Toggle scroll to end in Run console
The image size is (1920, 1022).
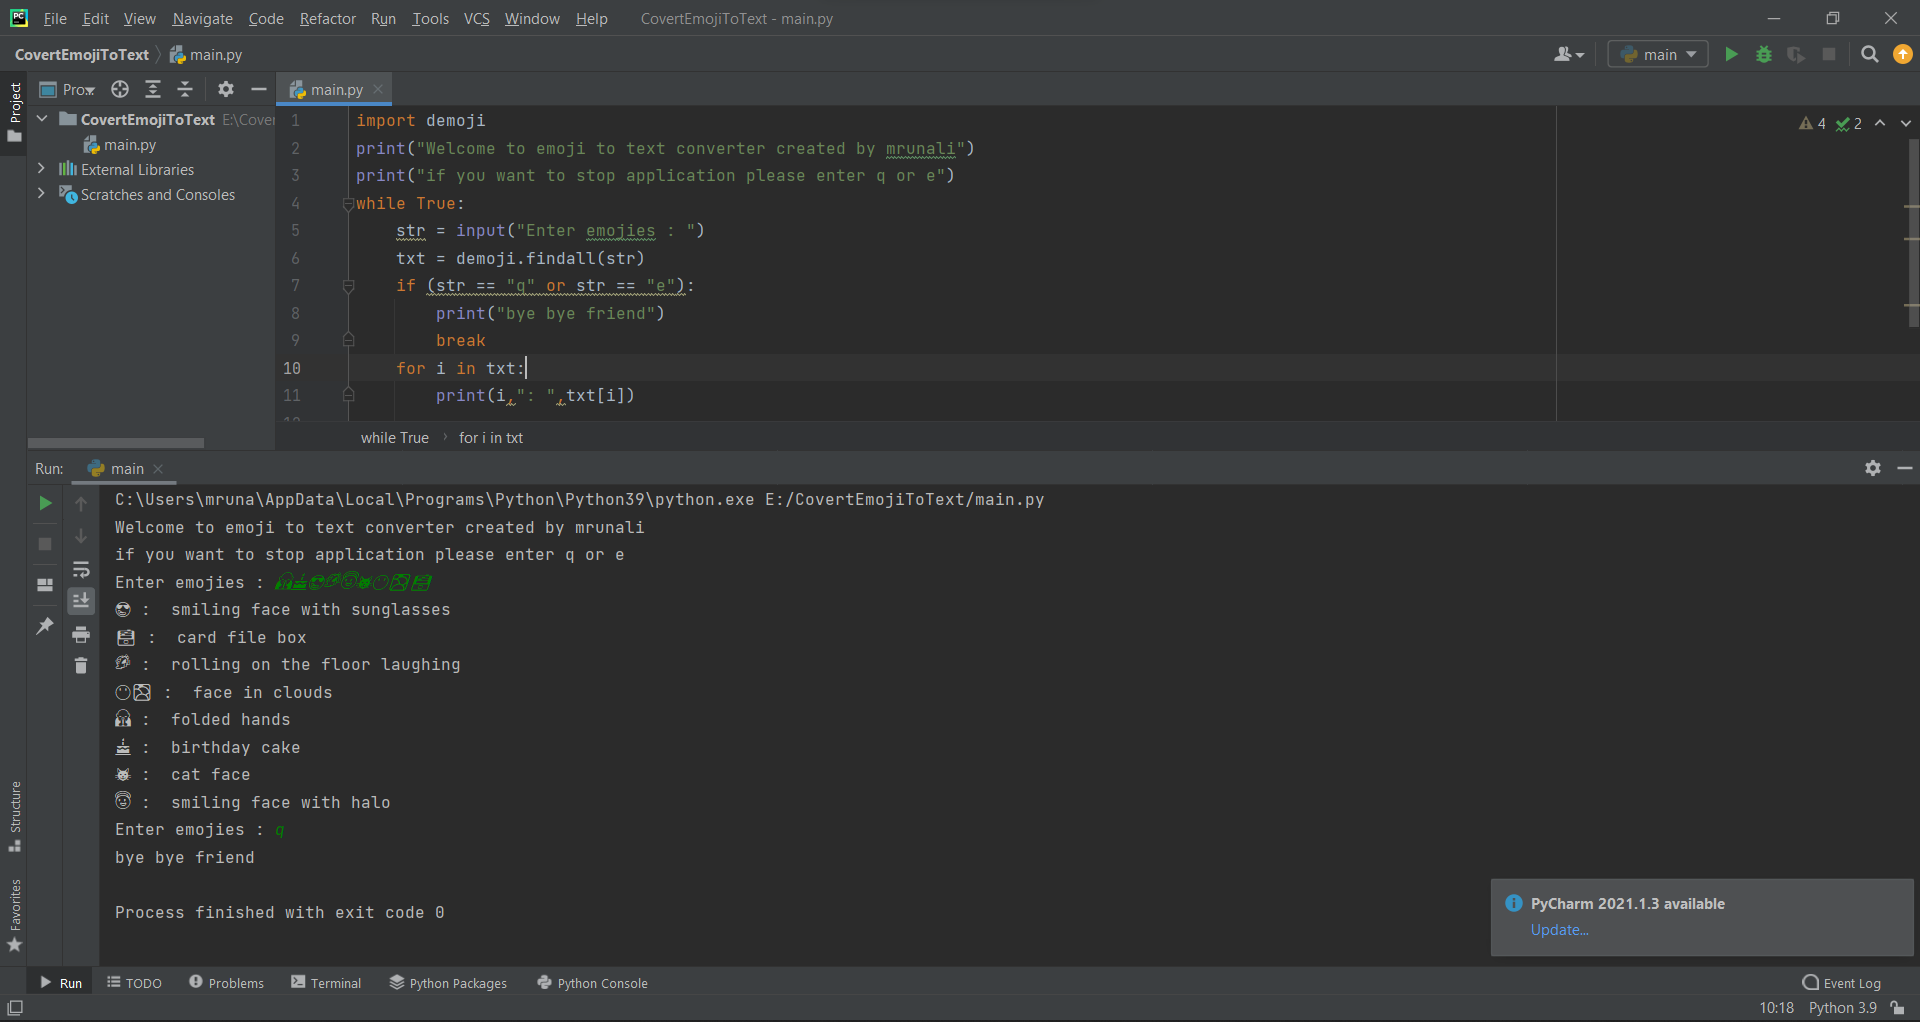click(81, 600)
